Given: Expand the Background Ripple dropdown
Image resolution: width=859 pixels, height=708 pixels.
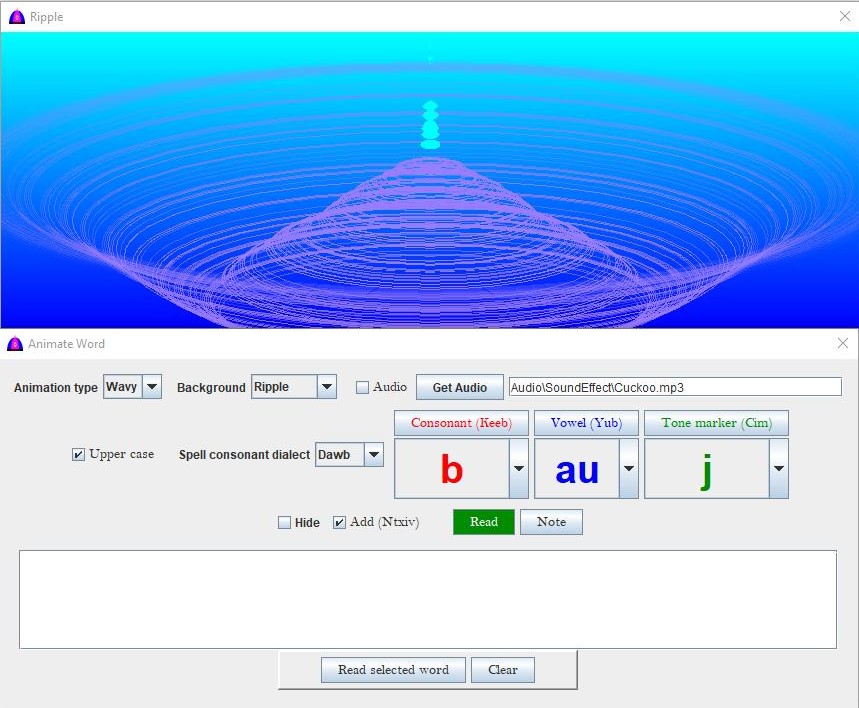Looking at the screenshot, I should click(326, 387).
